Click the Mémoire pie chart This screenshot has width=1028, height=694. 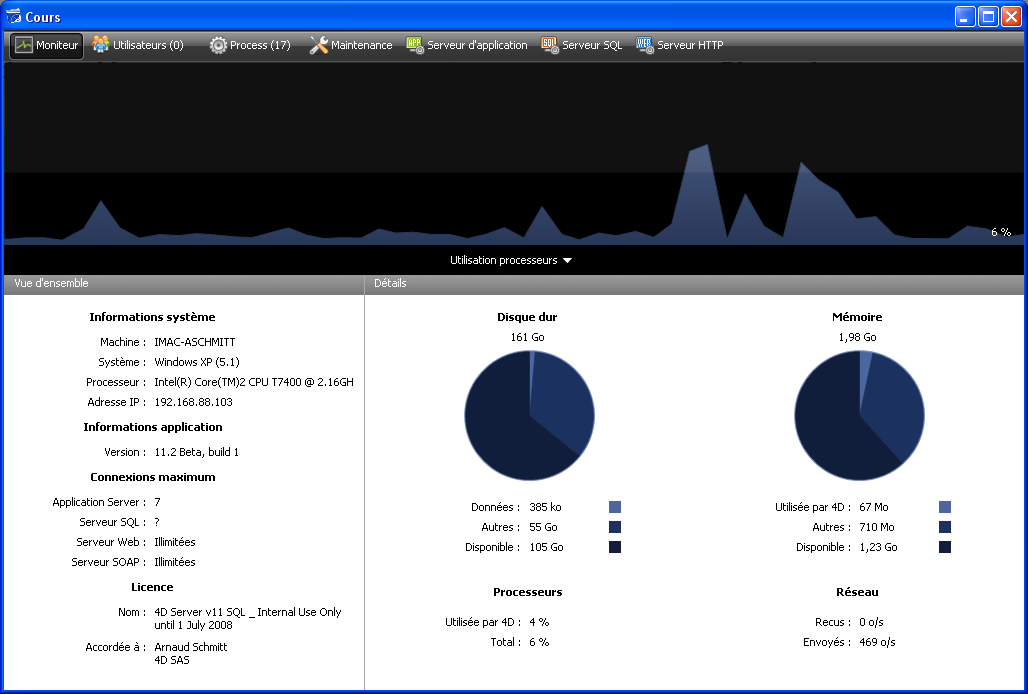[x=859, y=415]
